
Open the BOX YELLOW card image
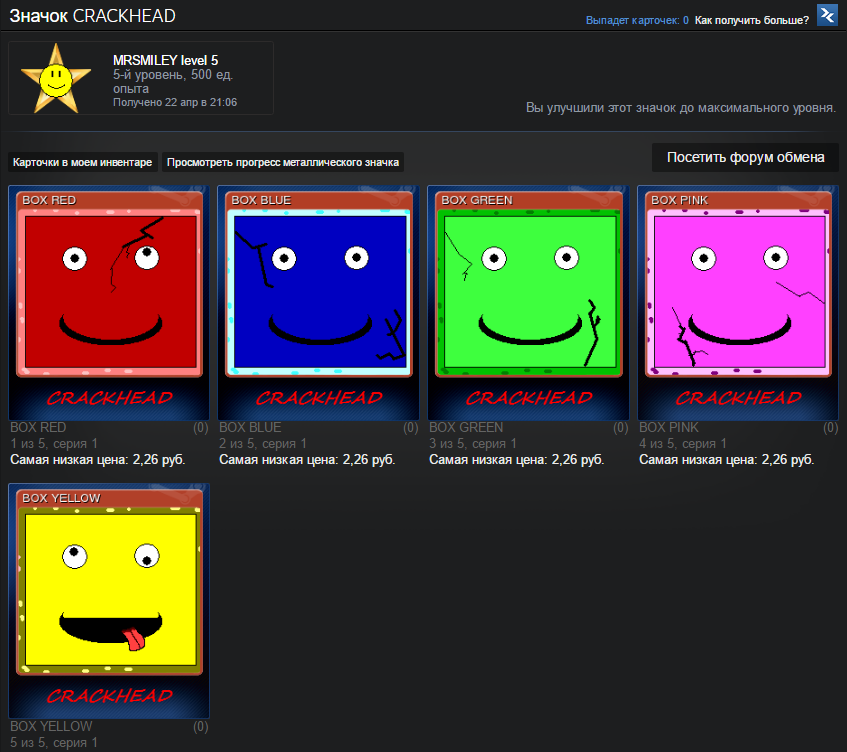coord(109,601)
